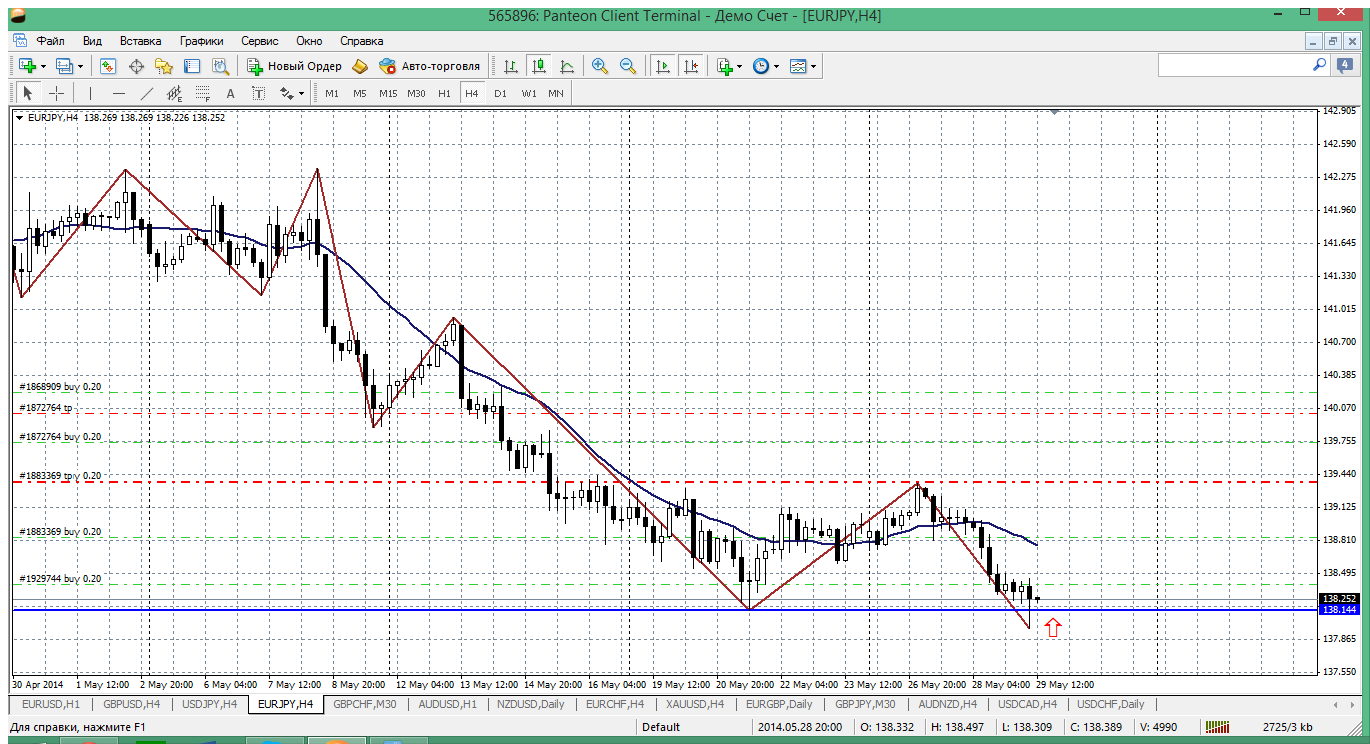Screen dimensions: 1370x744
Task: Switch chart to line chart view
Action: click(567, 66)
